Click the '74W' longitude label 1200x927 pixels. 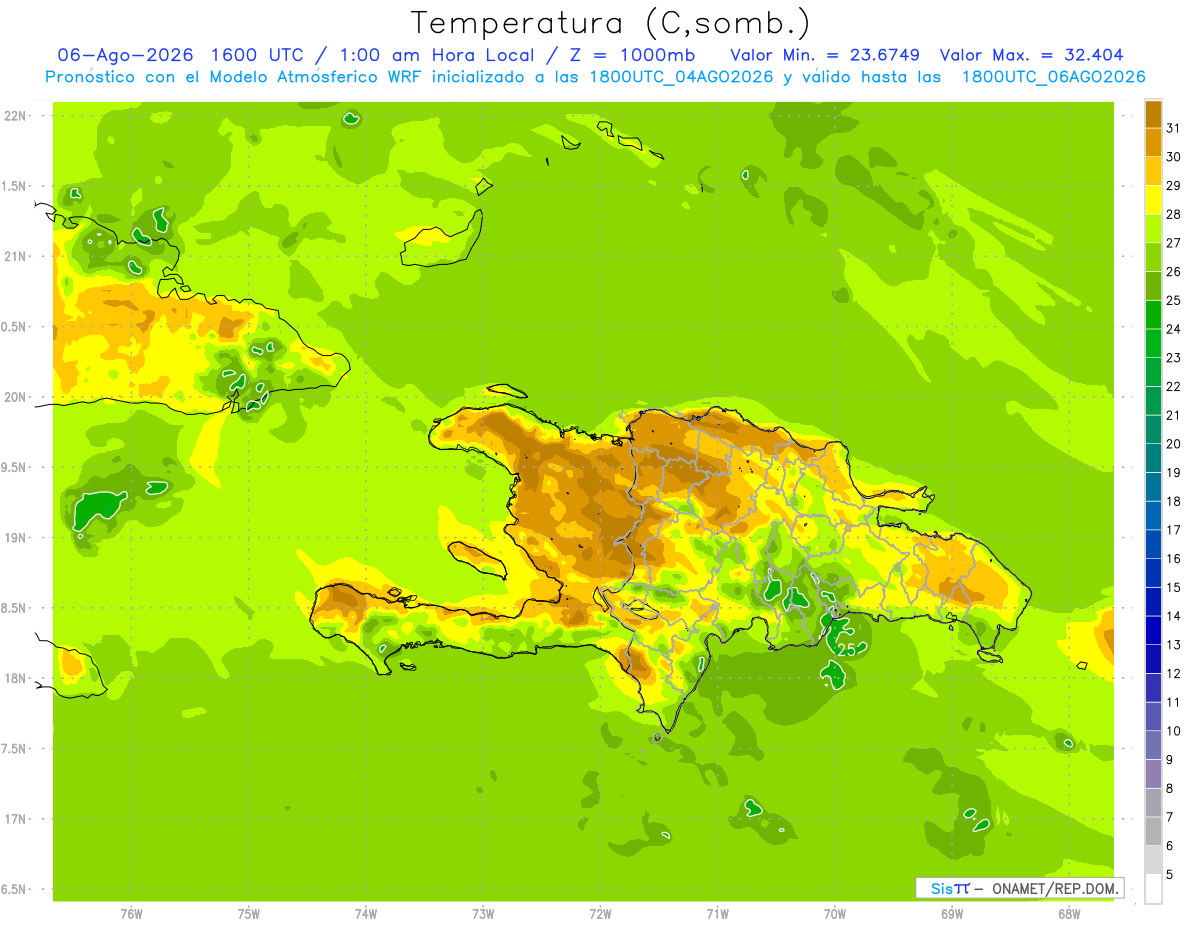click(x=366, y=913)
